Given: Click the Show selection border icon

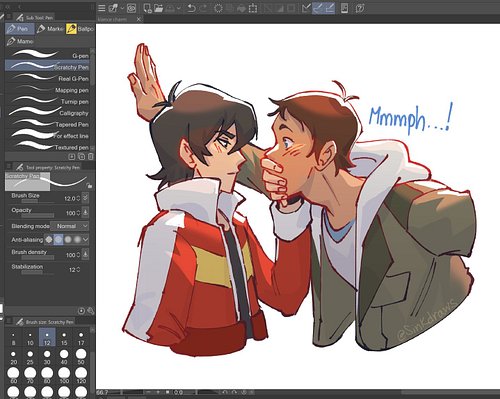Looking at the screenshot, I should [x=291, y=8].
